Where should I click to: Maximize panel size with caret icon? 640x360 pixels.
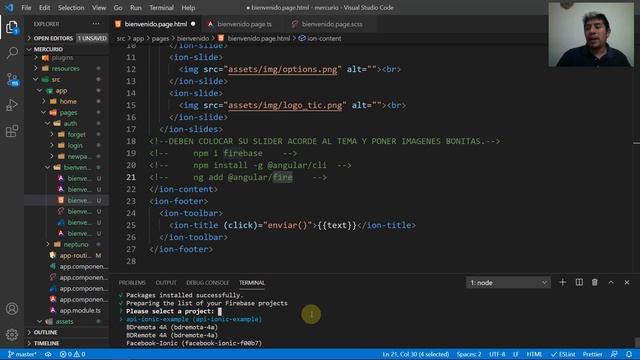coord(611,282)
